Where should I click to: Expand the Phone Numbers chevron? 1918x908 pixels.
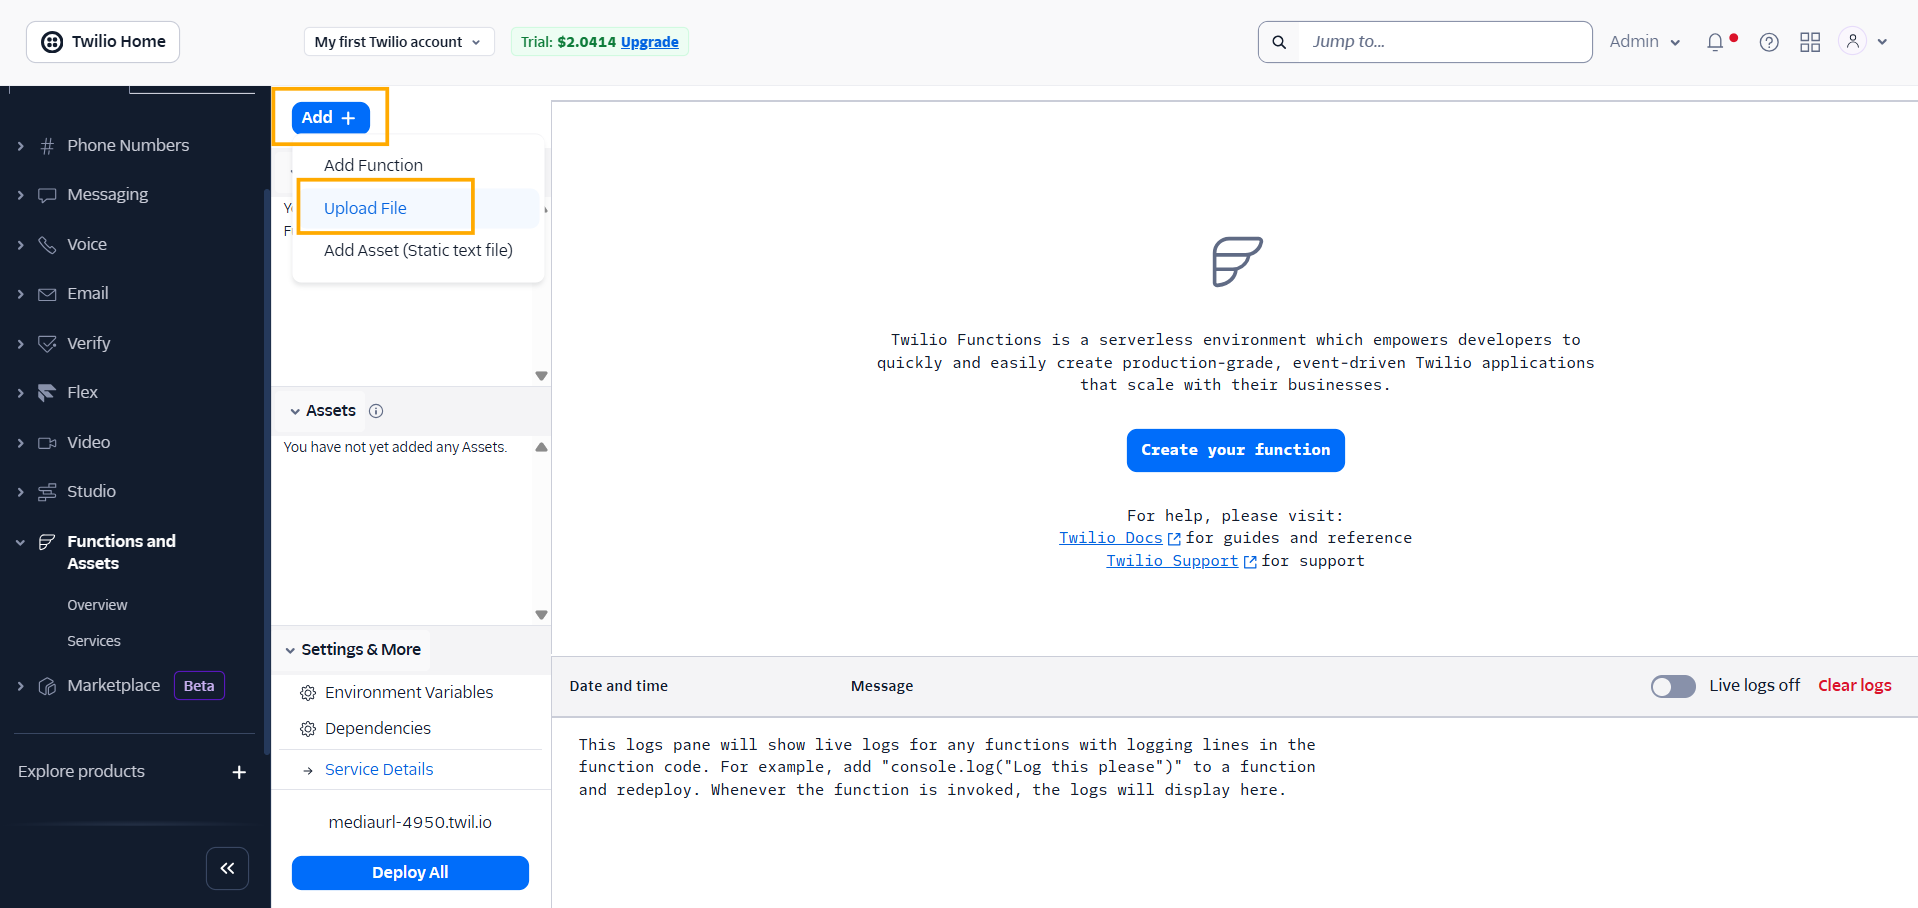click(x=20, y=146)
